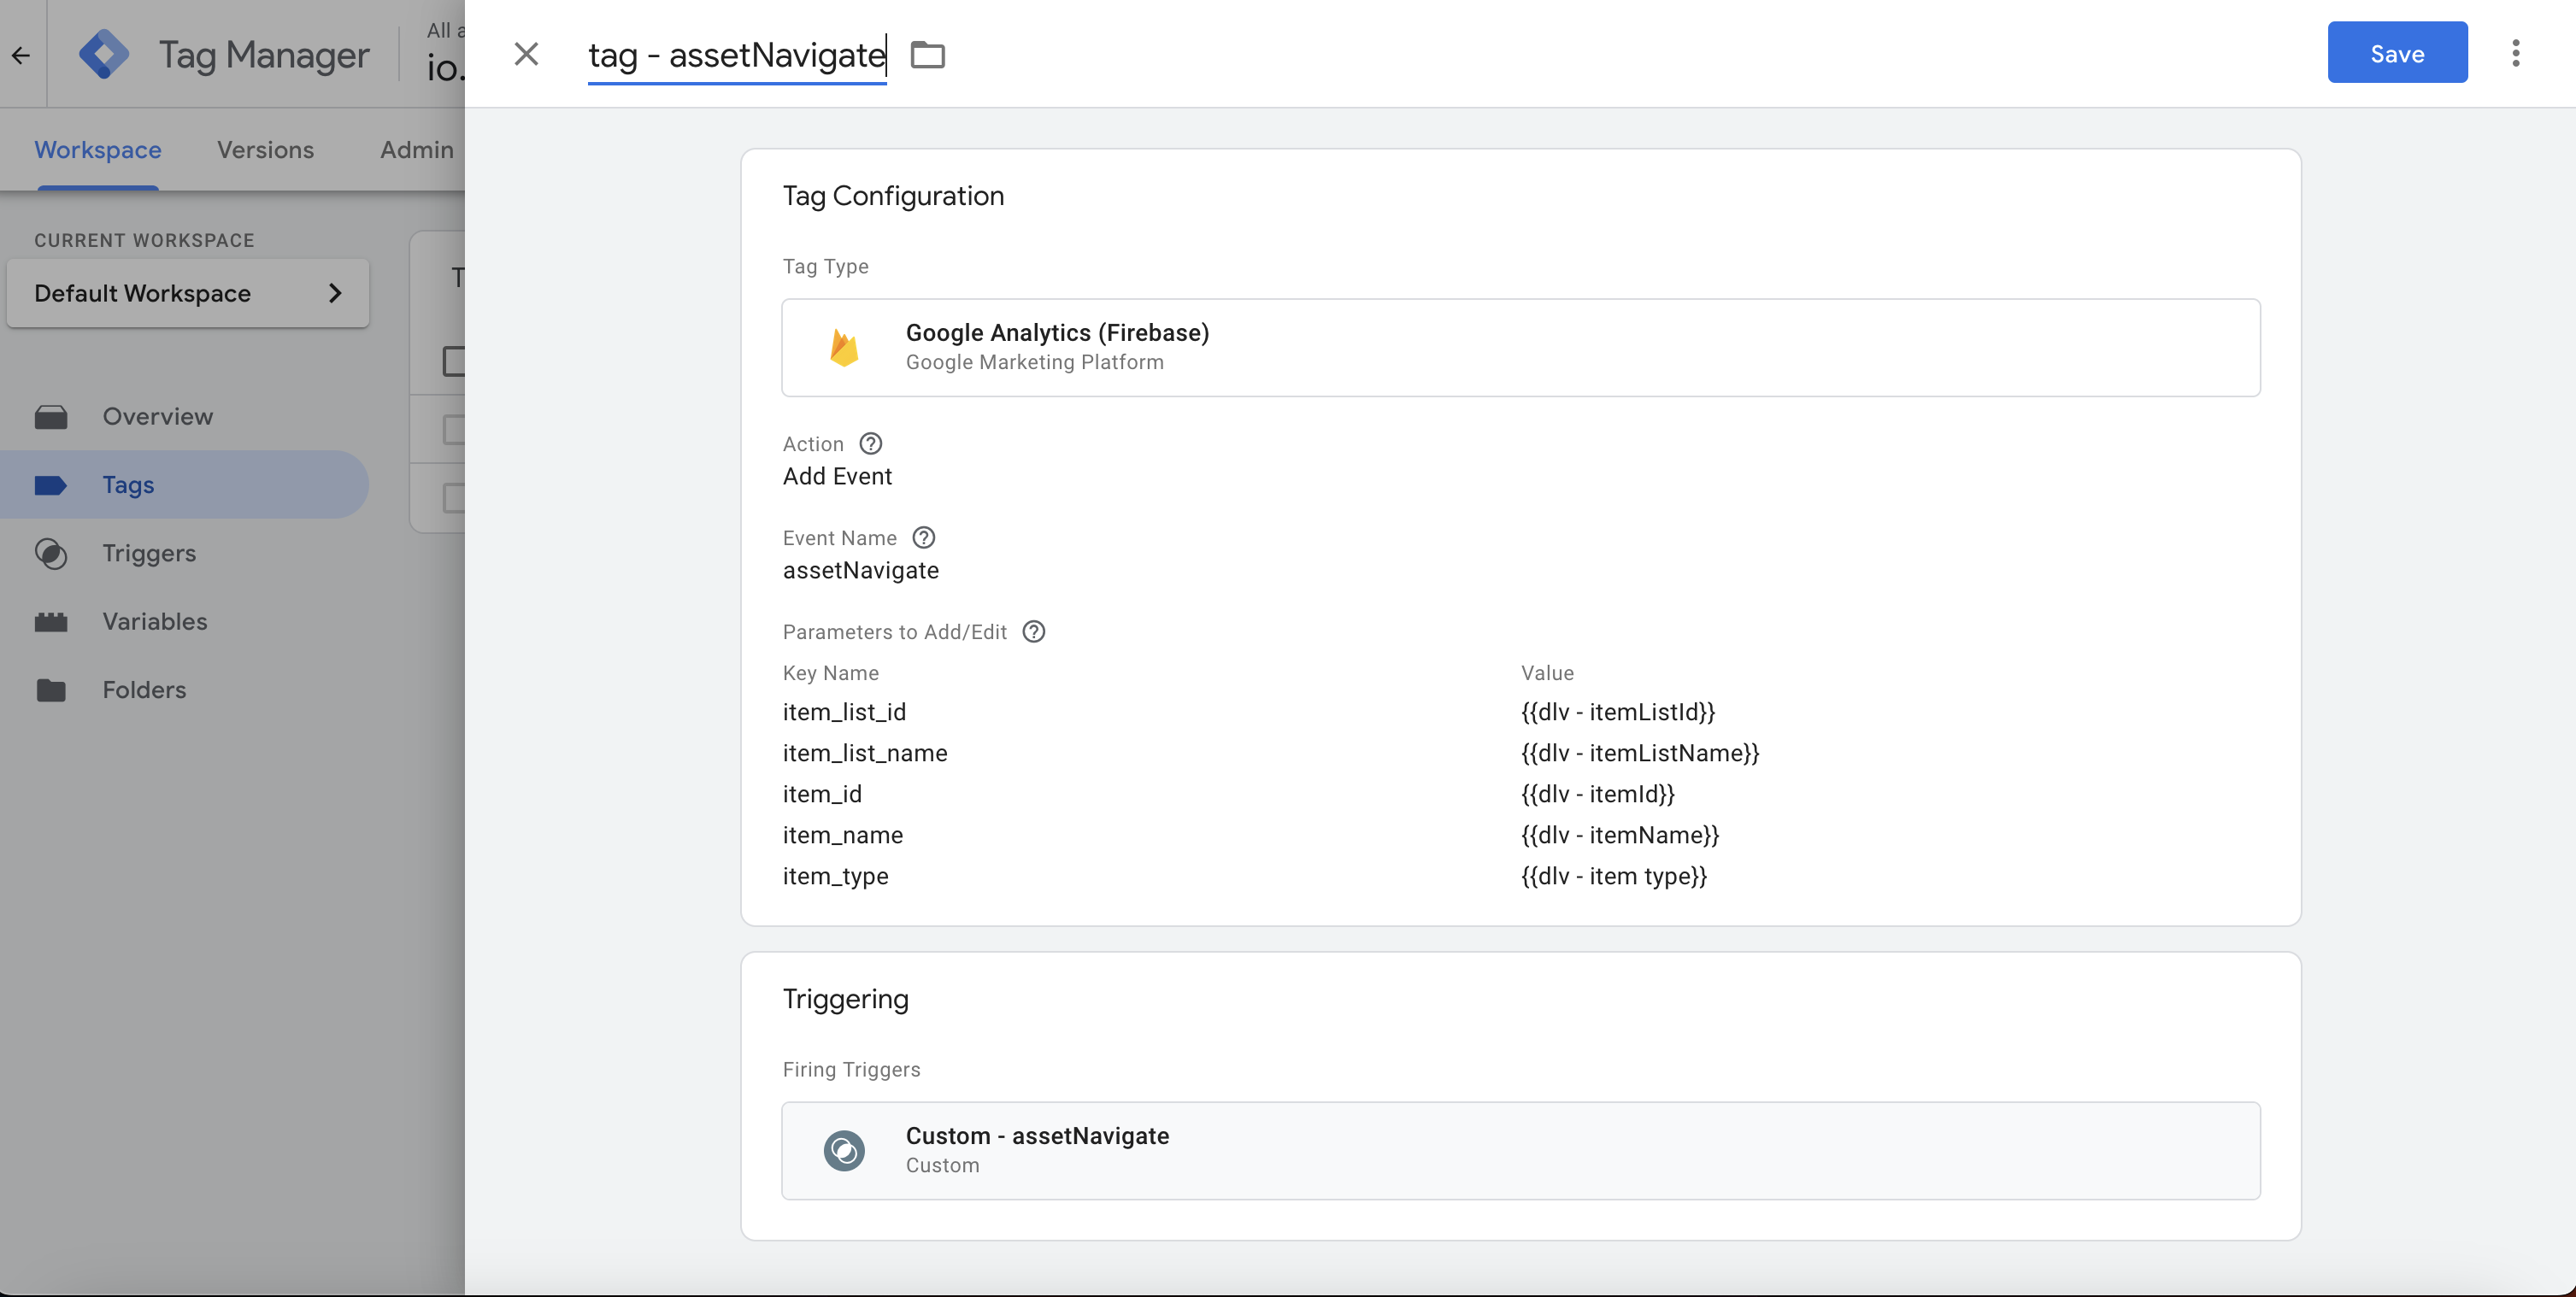Expand the Default Workspace selector

pos(188,293)
